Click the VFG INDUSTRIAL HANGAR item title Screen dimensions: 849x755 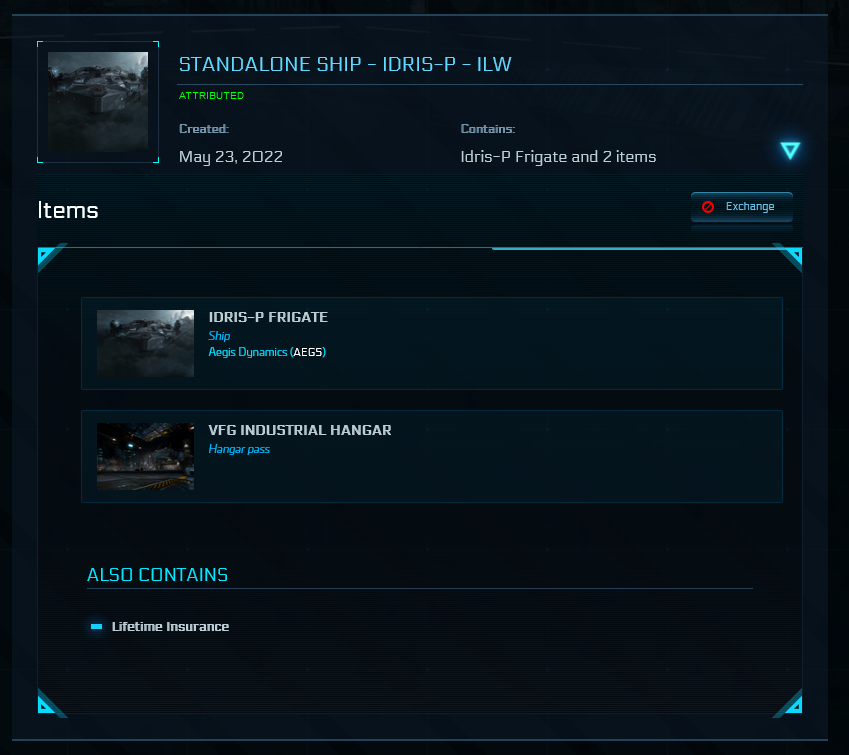click(x=300, y=430)
